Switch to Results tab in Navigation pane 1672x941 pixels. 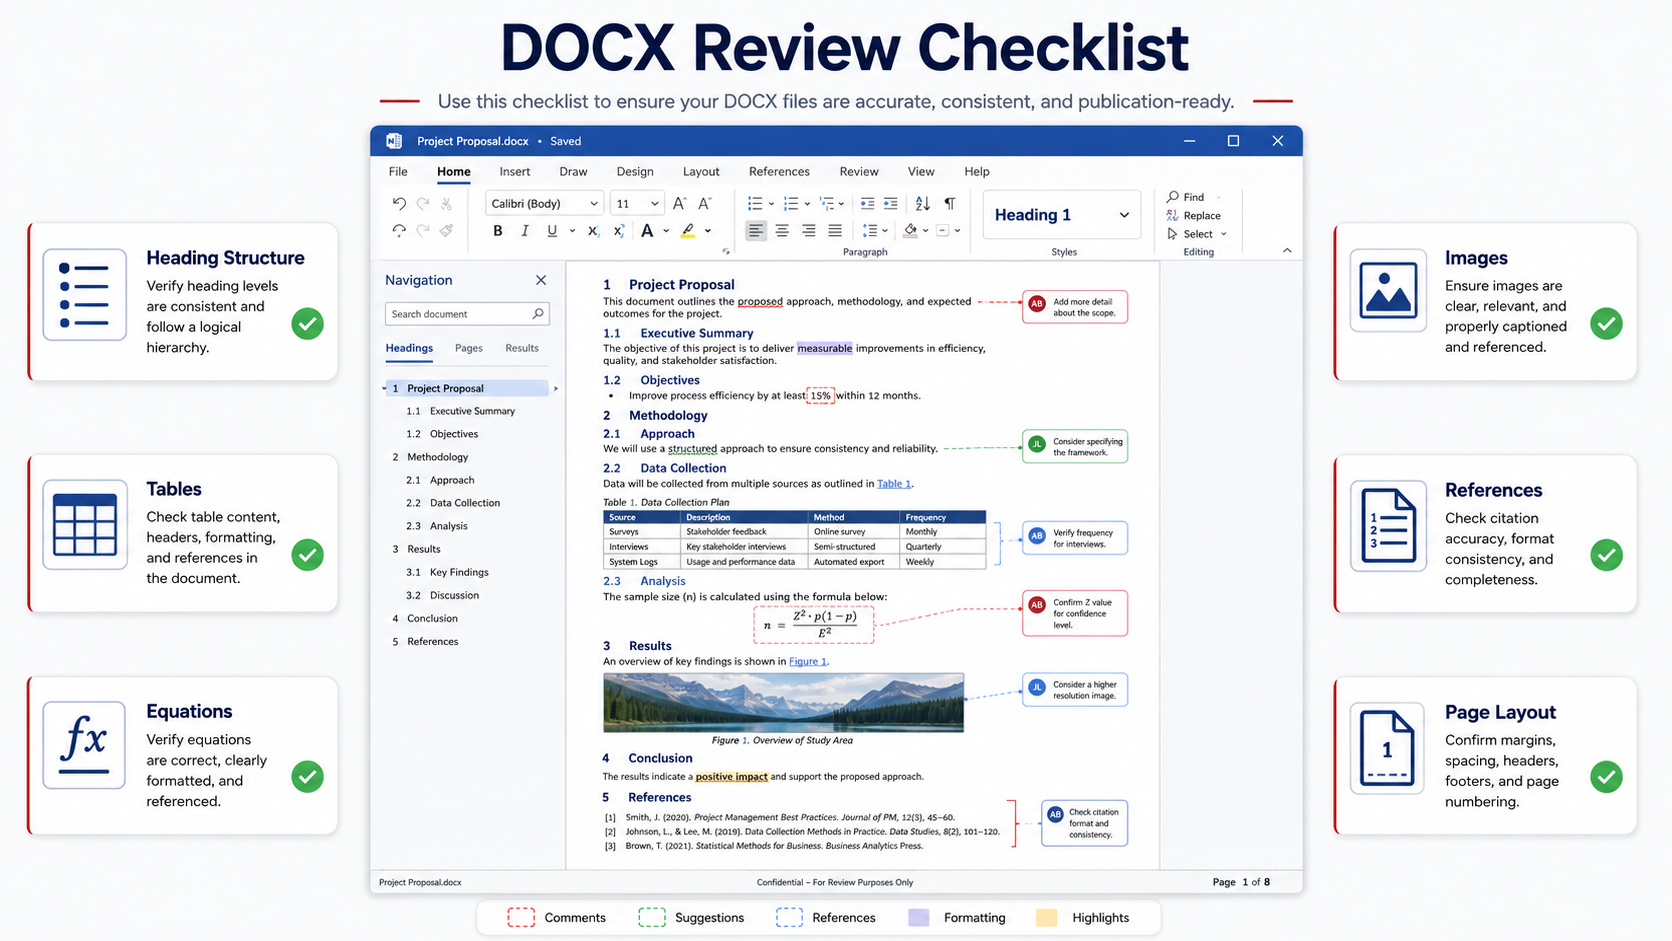click(x=522, y=348)
